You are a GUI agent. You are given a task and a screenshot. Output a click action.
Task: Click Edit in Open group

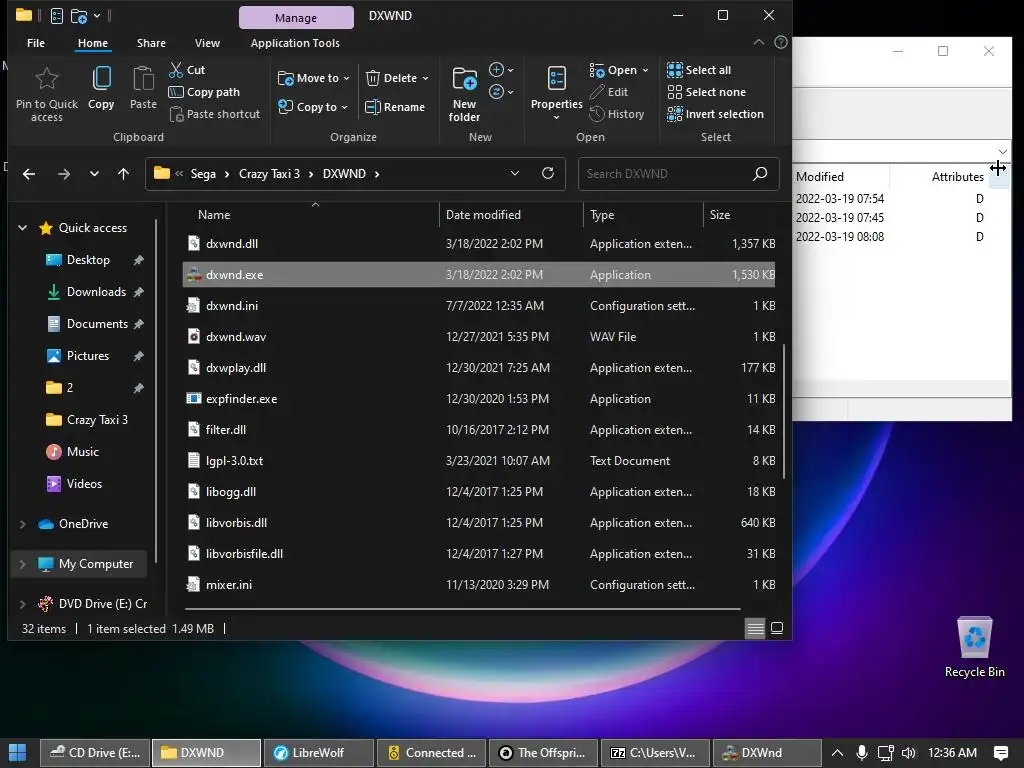pos(609,92)
